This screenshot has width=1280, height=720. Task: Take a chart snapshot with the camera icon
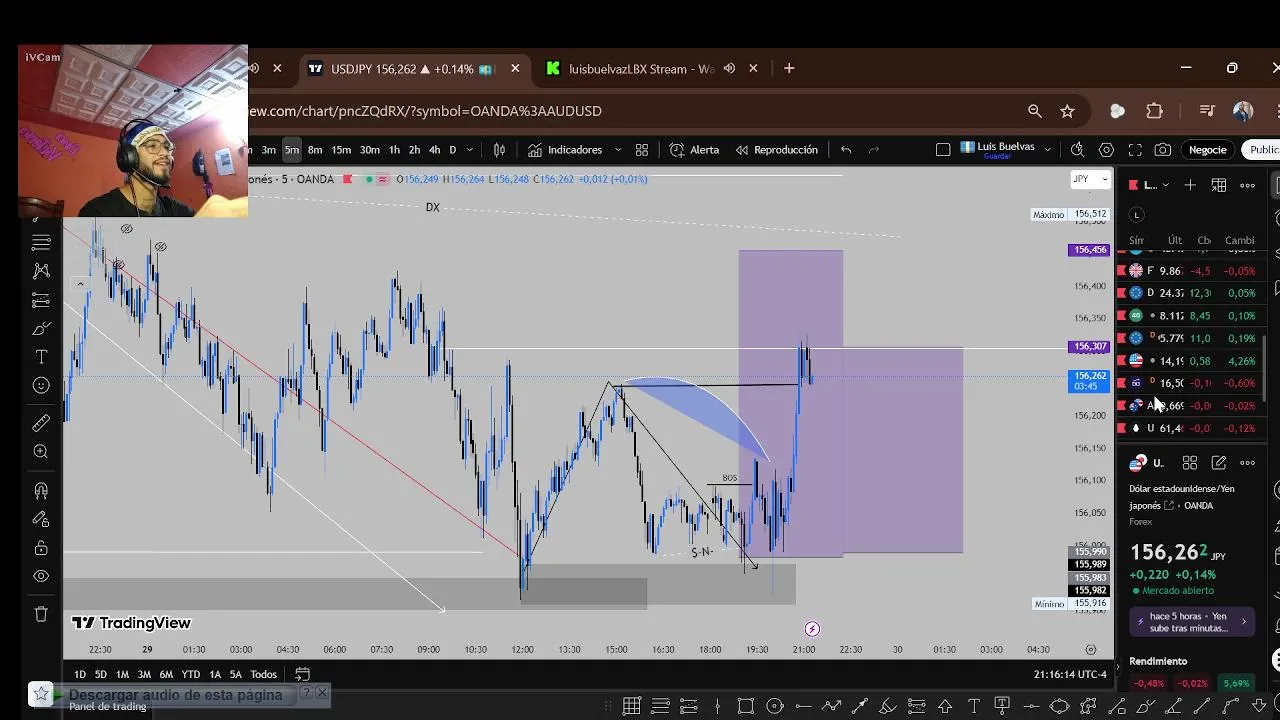(1163, 150)
